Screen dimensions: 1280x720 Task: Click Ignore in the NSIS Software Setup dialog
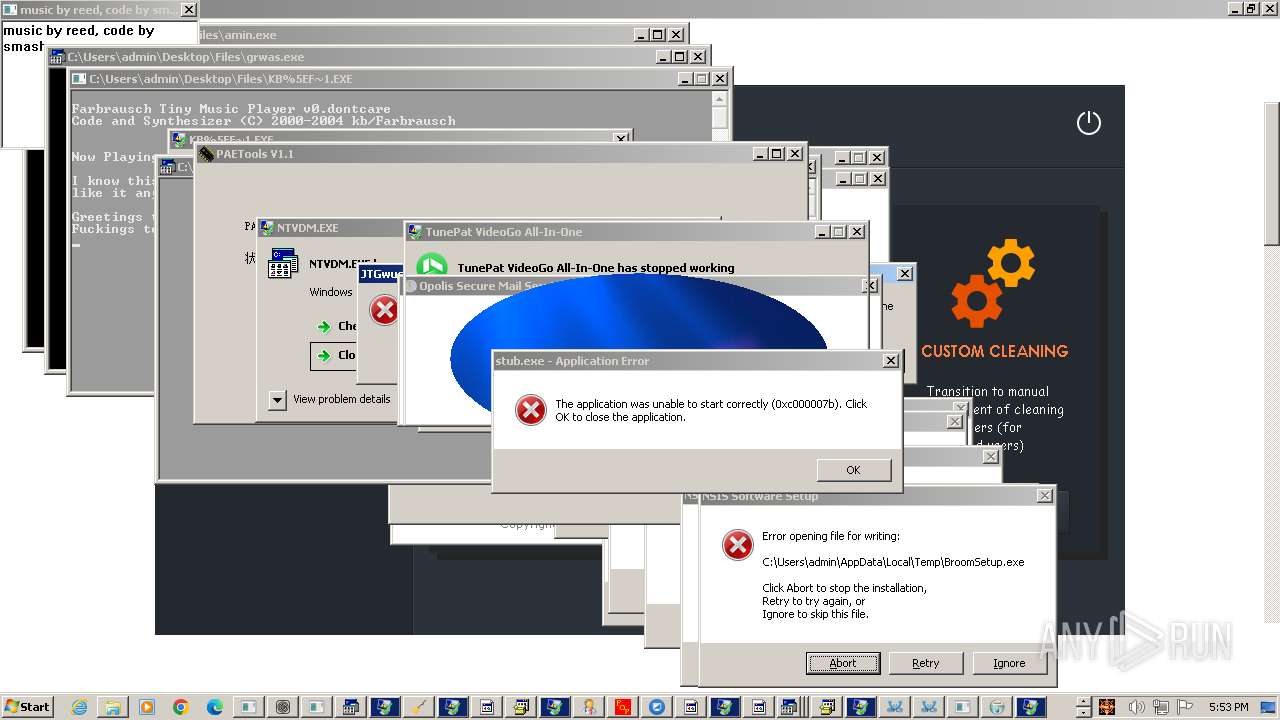point(1009,663)
